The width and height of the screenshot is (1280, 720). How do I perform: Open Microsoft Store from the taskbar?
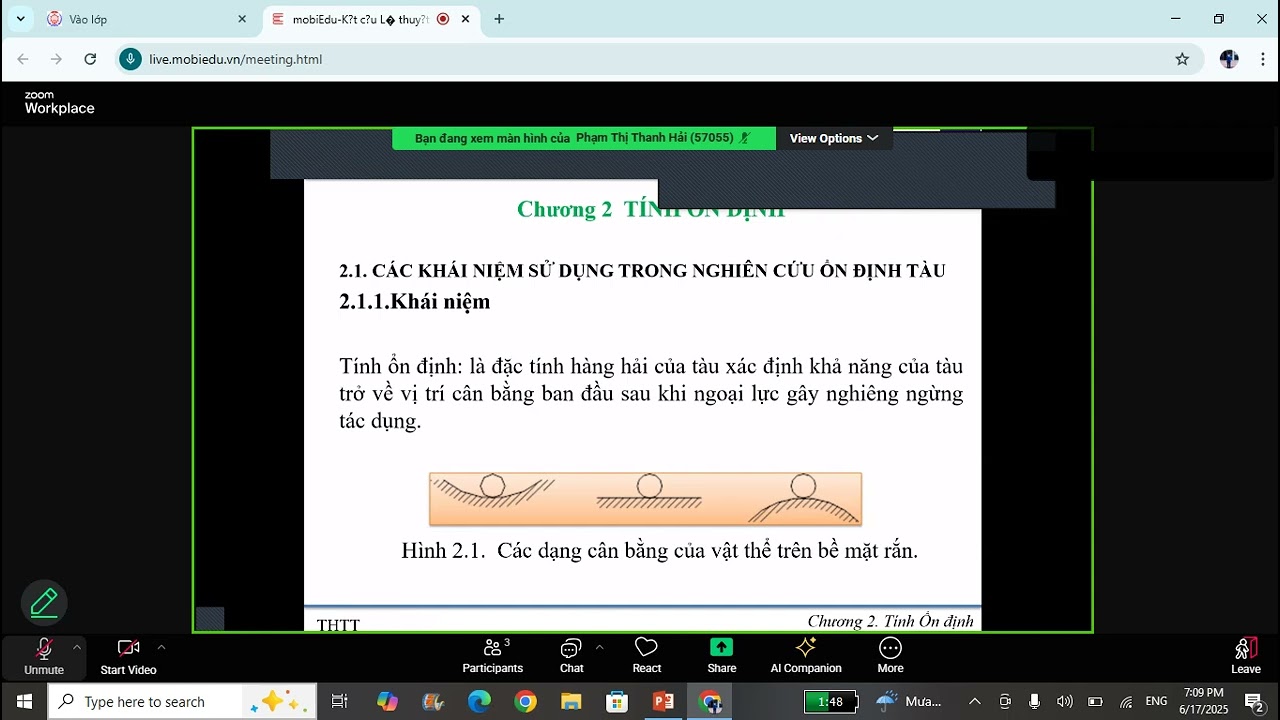pyautogui.click(x=617, y=701)
